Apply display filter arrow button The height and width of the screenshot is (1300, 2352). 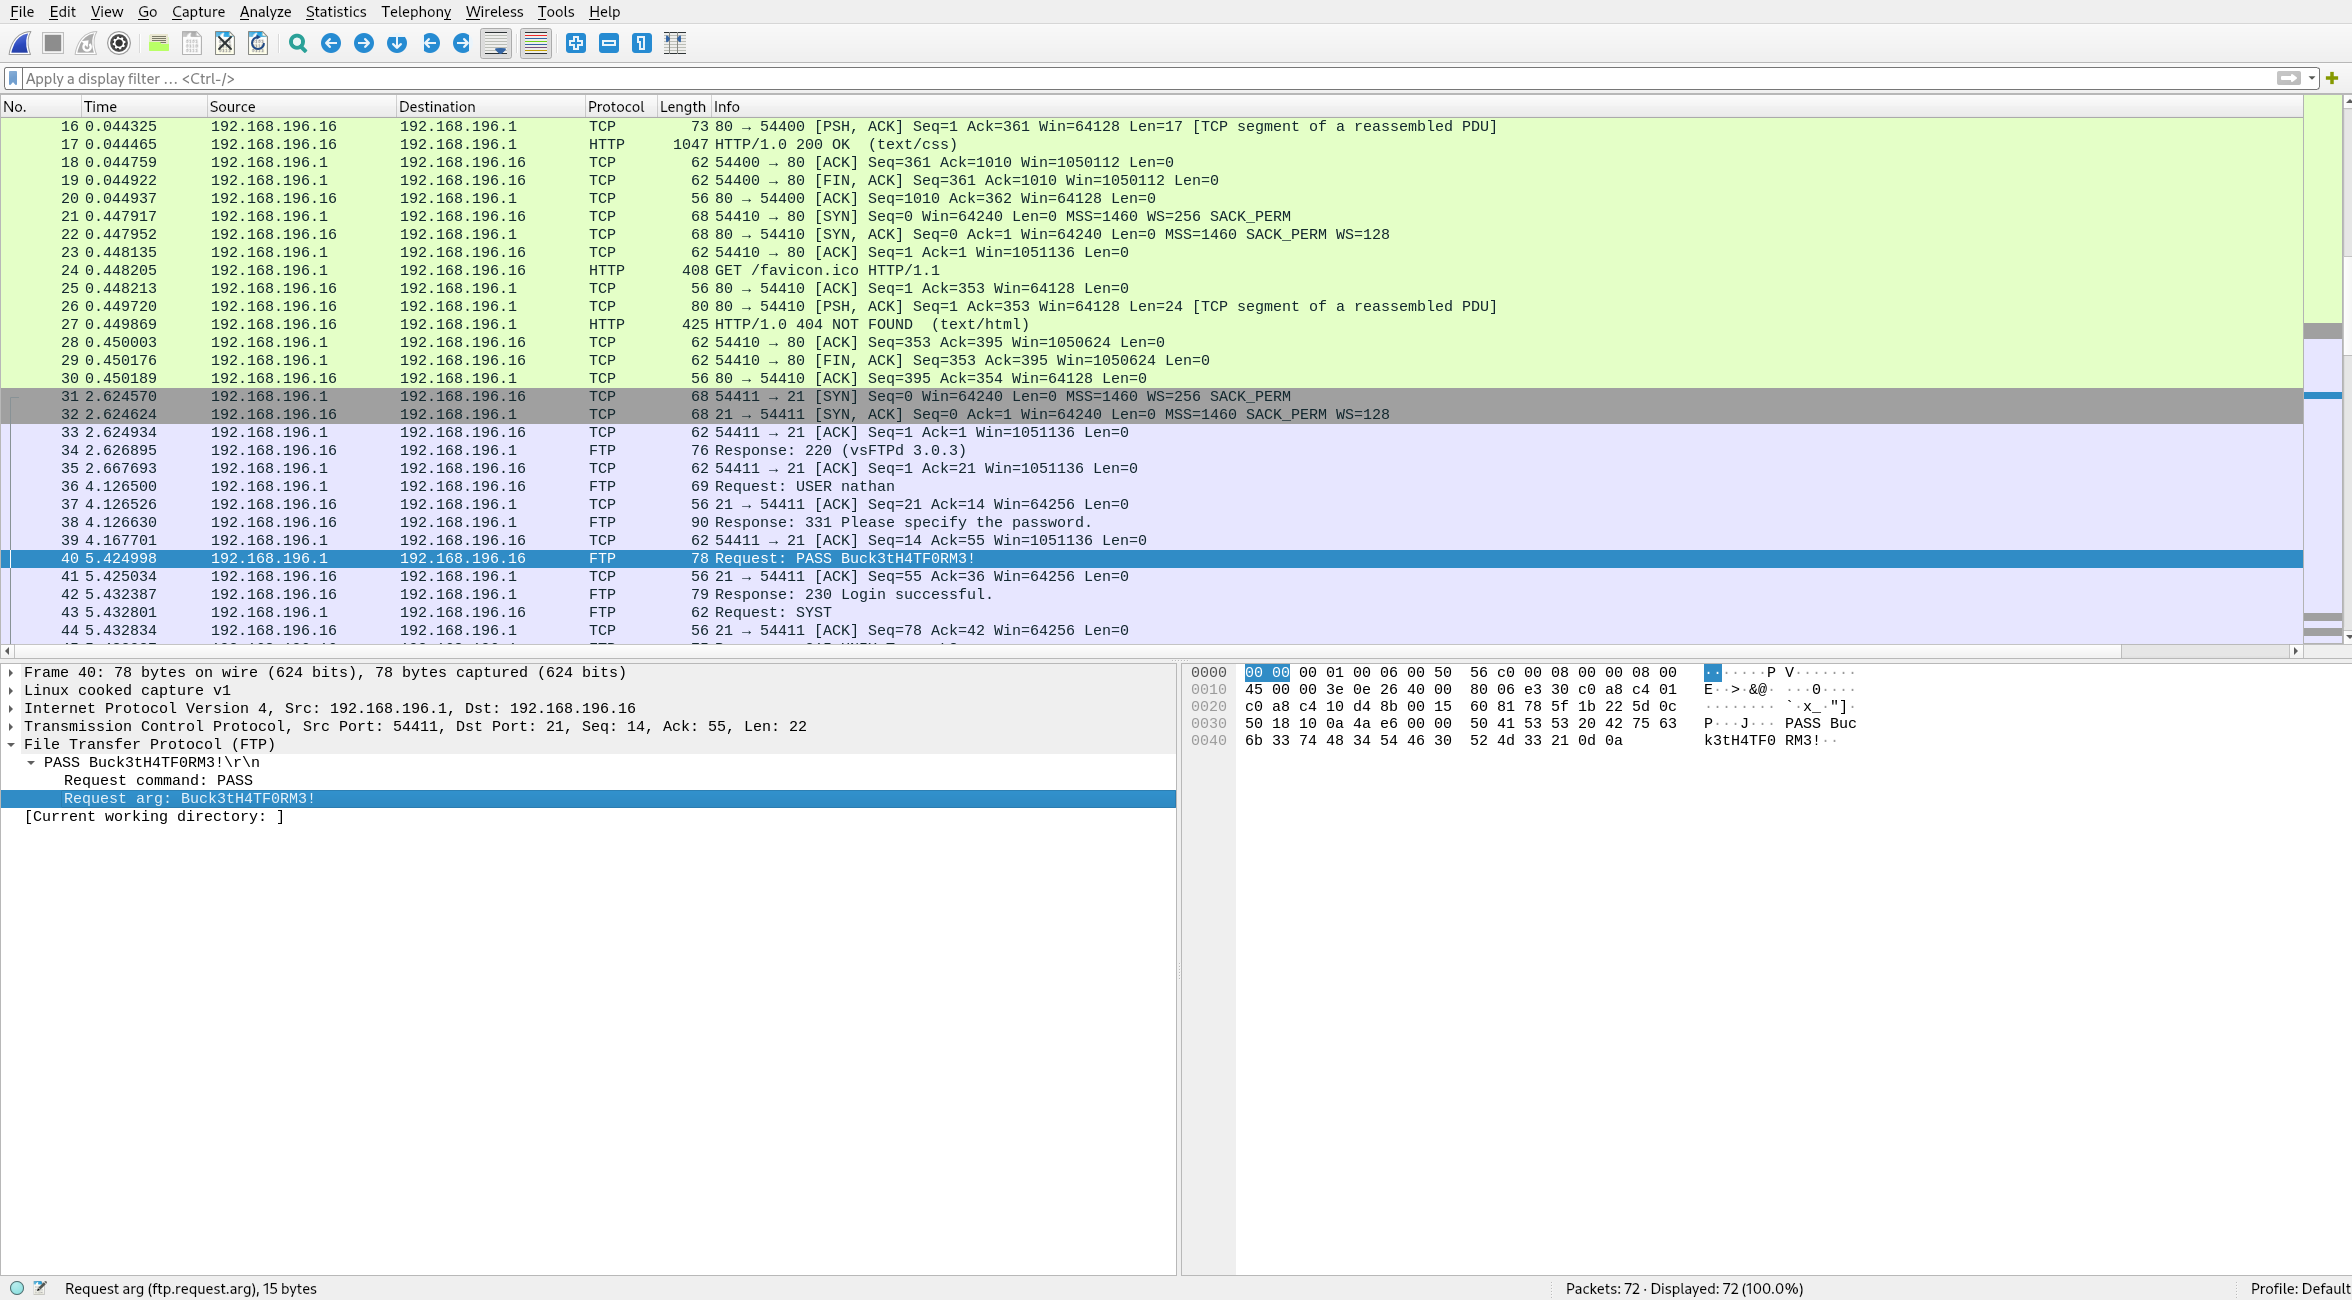click(2288, 78)
